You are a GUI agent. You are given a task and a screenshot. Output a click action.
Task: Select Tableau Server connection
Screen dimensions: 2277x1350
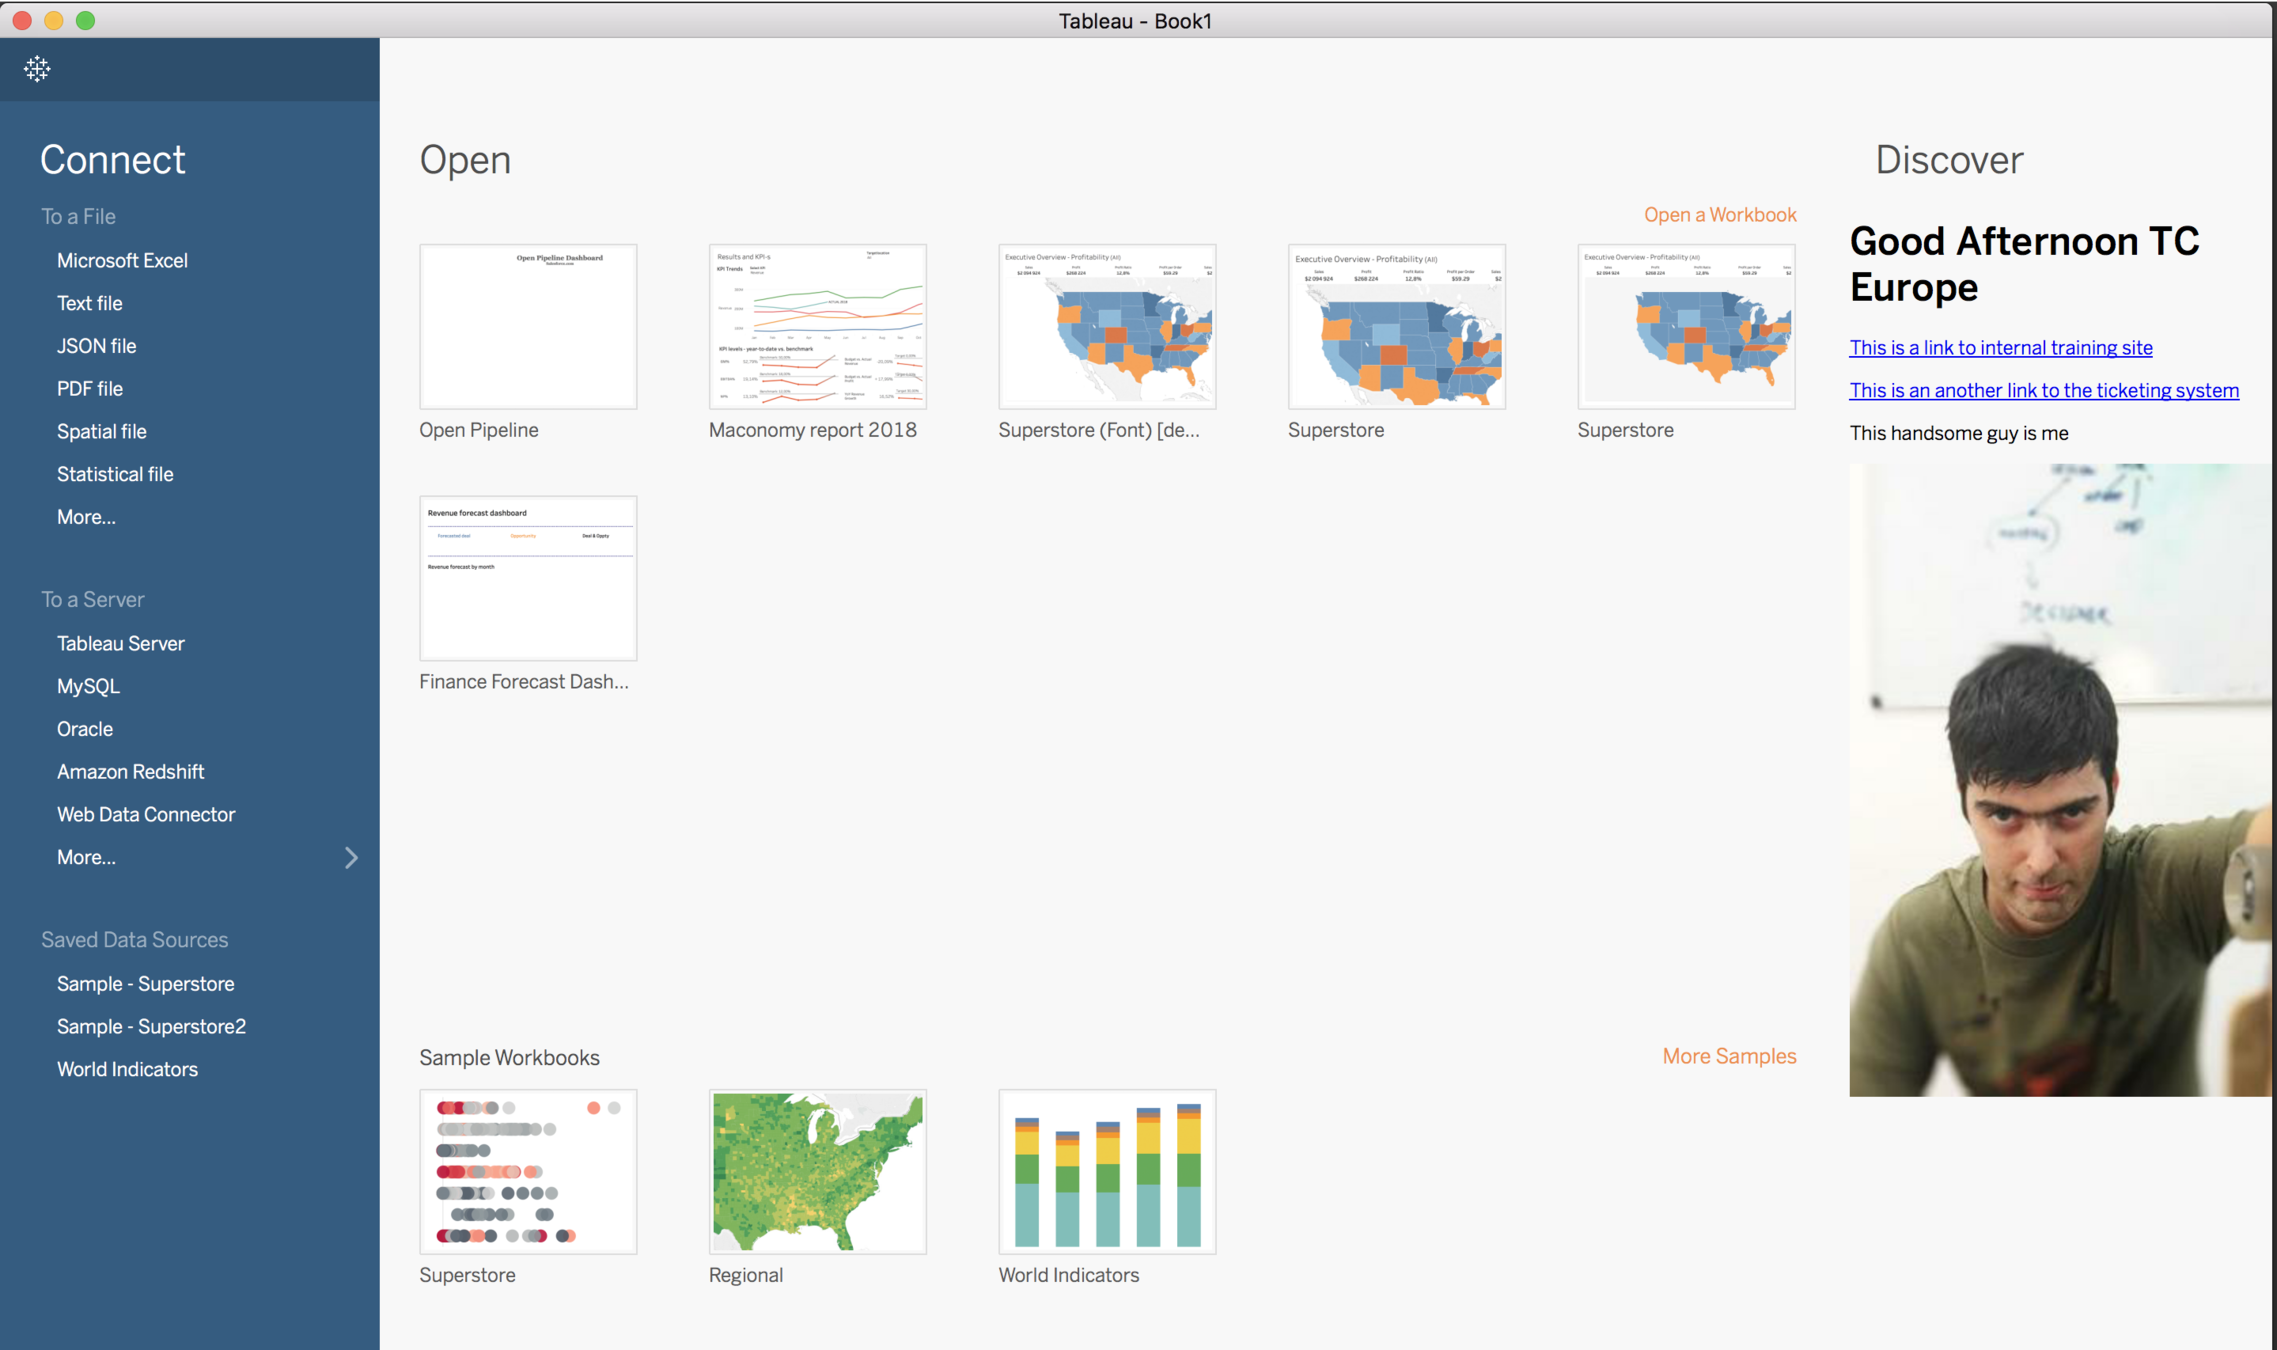(x=120, y=644)
